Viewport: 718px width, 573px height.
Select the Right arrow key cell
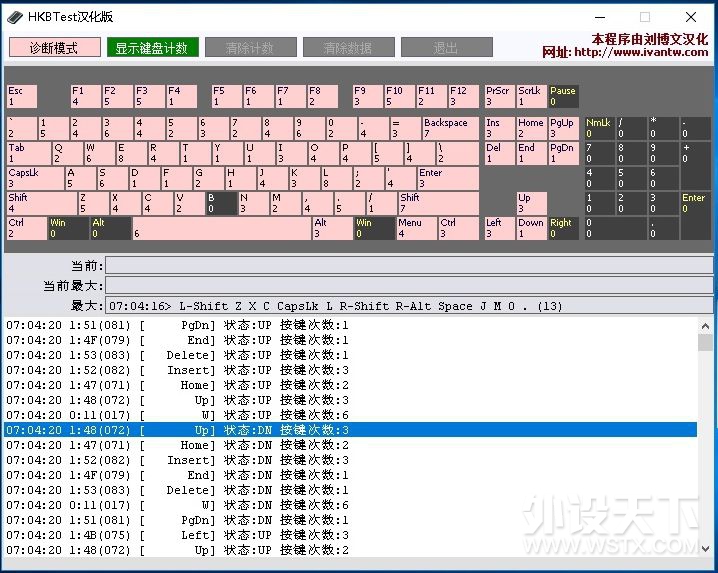coord(564,228)
